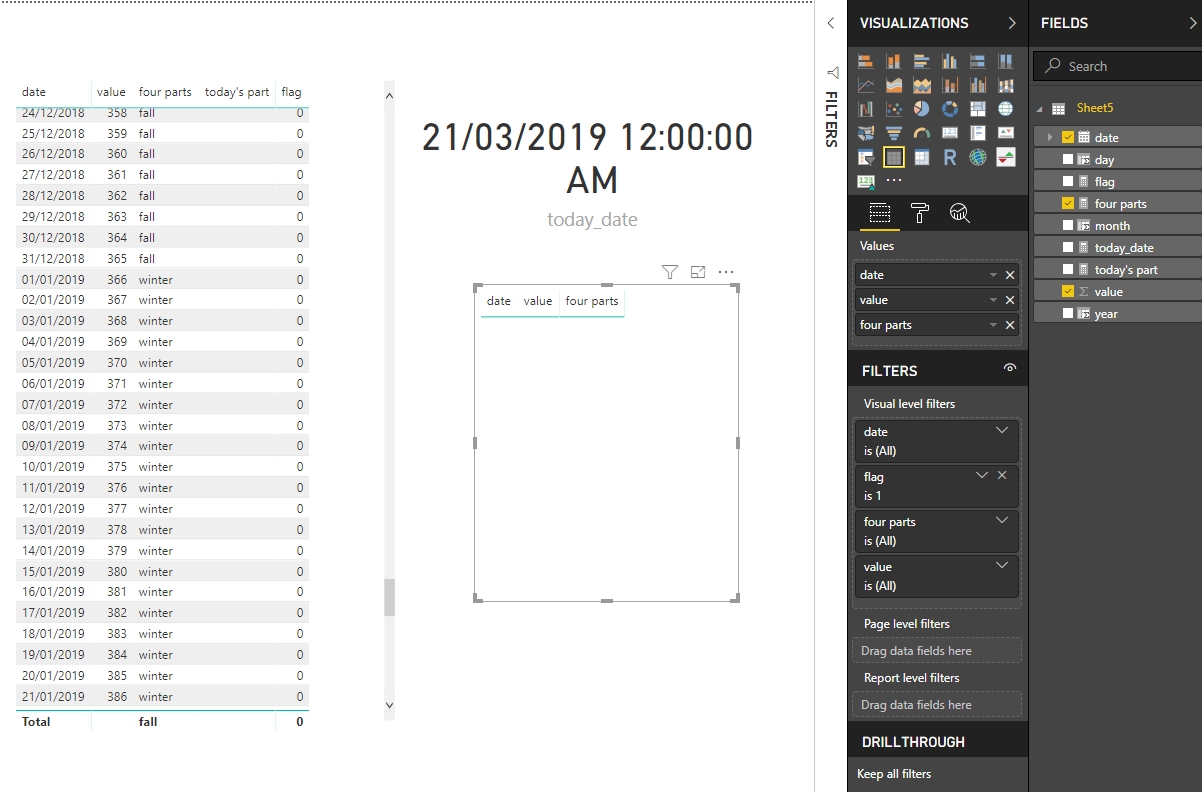Sort the table by today's part column header
Image resolution: width=1202 pixels, height=792 pixels.
point(237,92)
